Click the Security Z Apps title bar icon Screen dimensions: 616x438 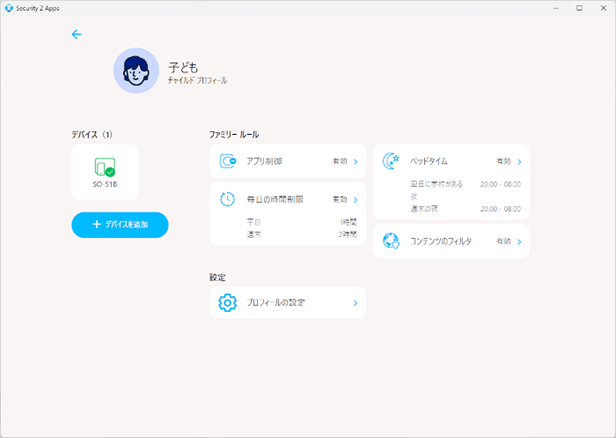9,8
